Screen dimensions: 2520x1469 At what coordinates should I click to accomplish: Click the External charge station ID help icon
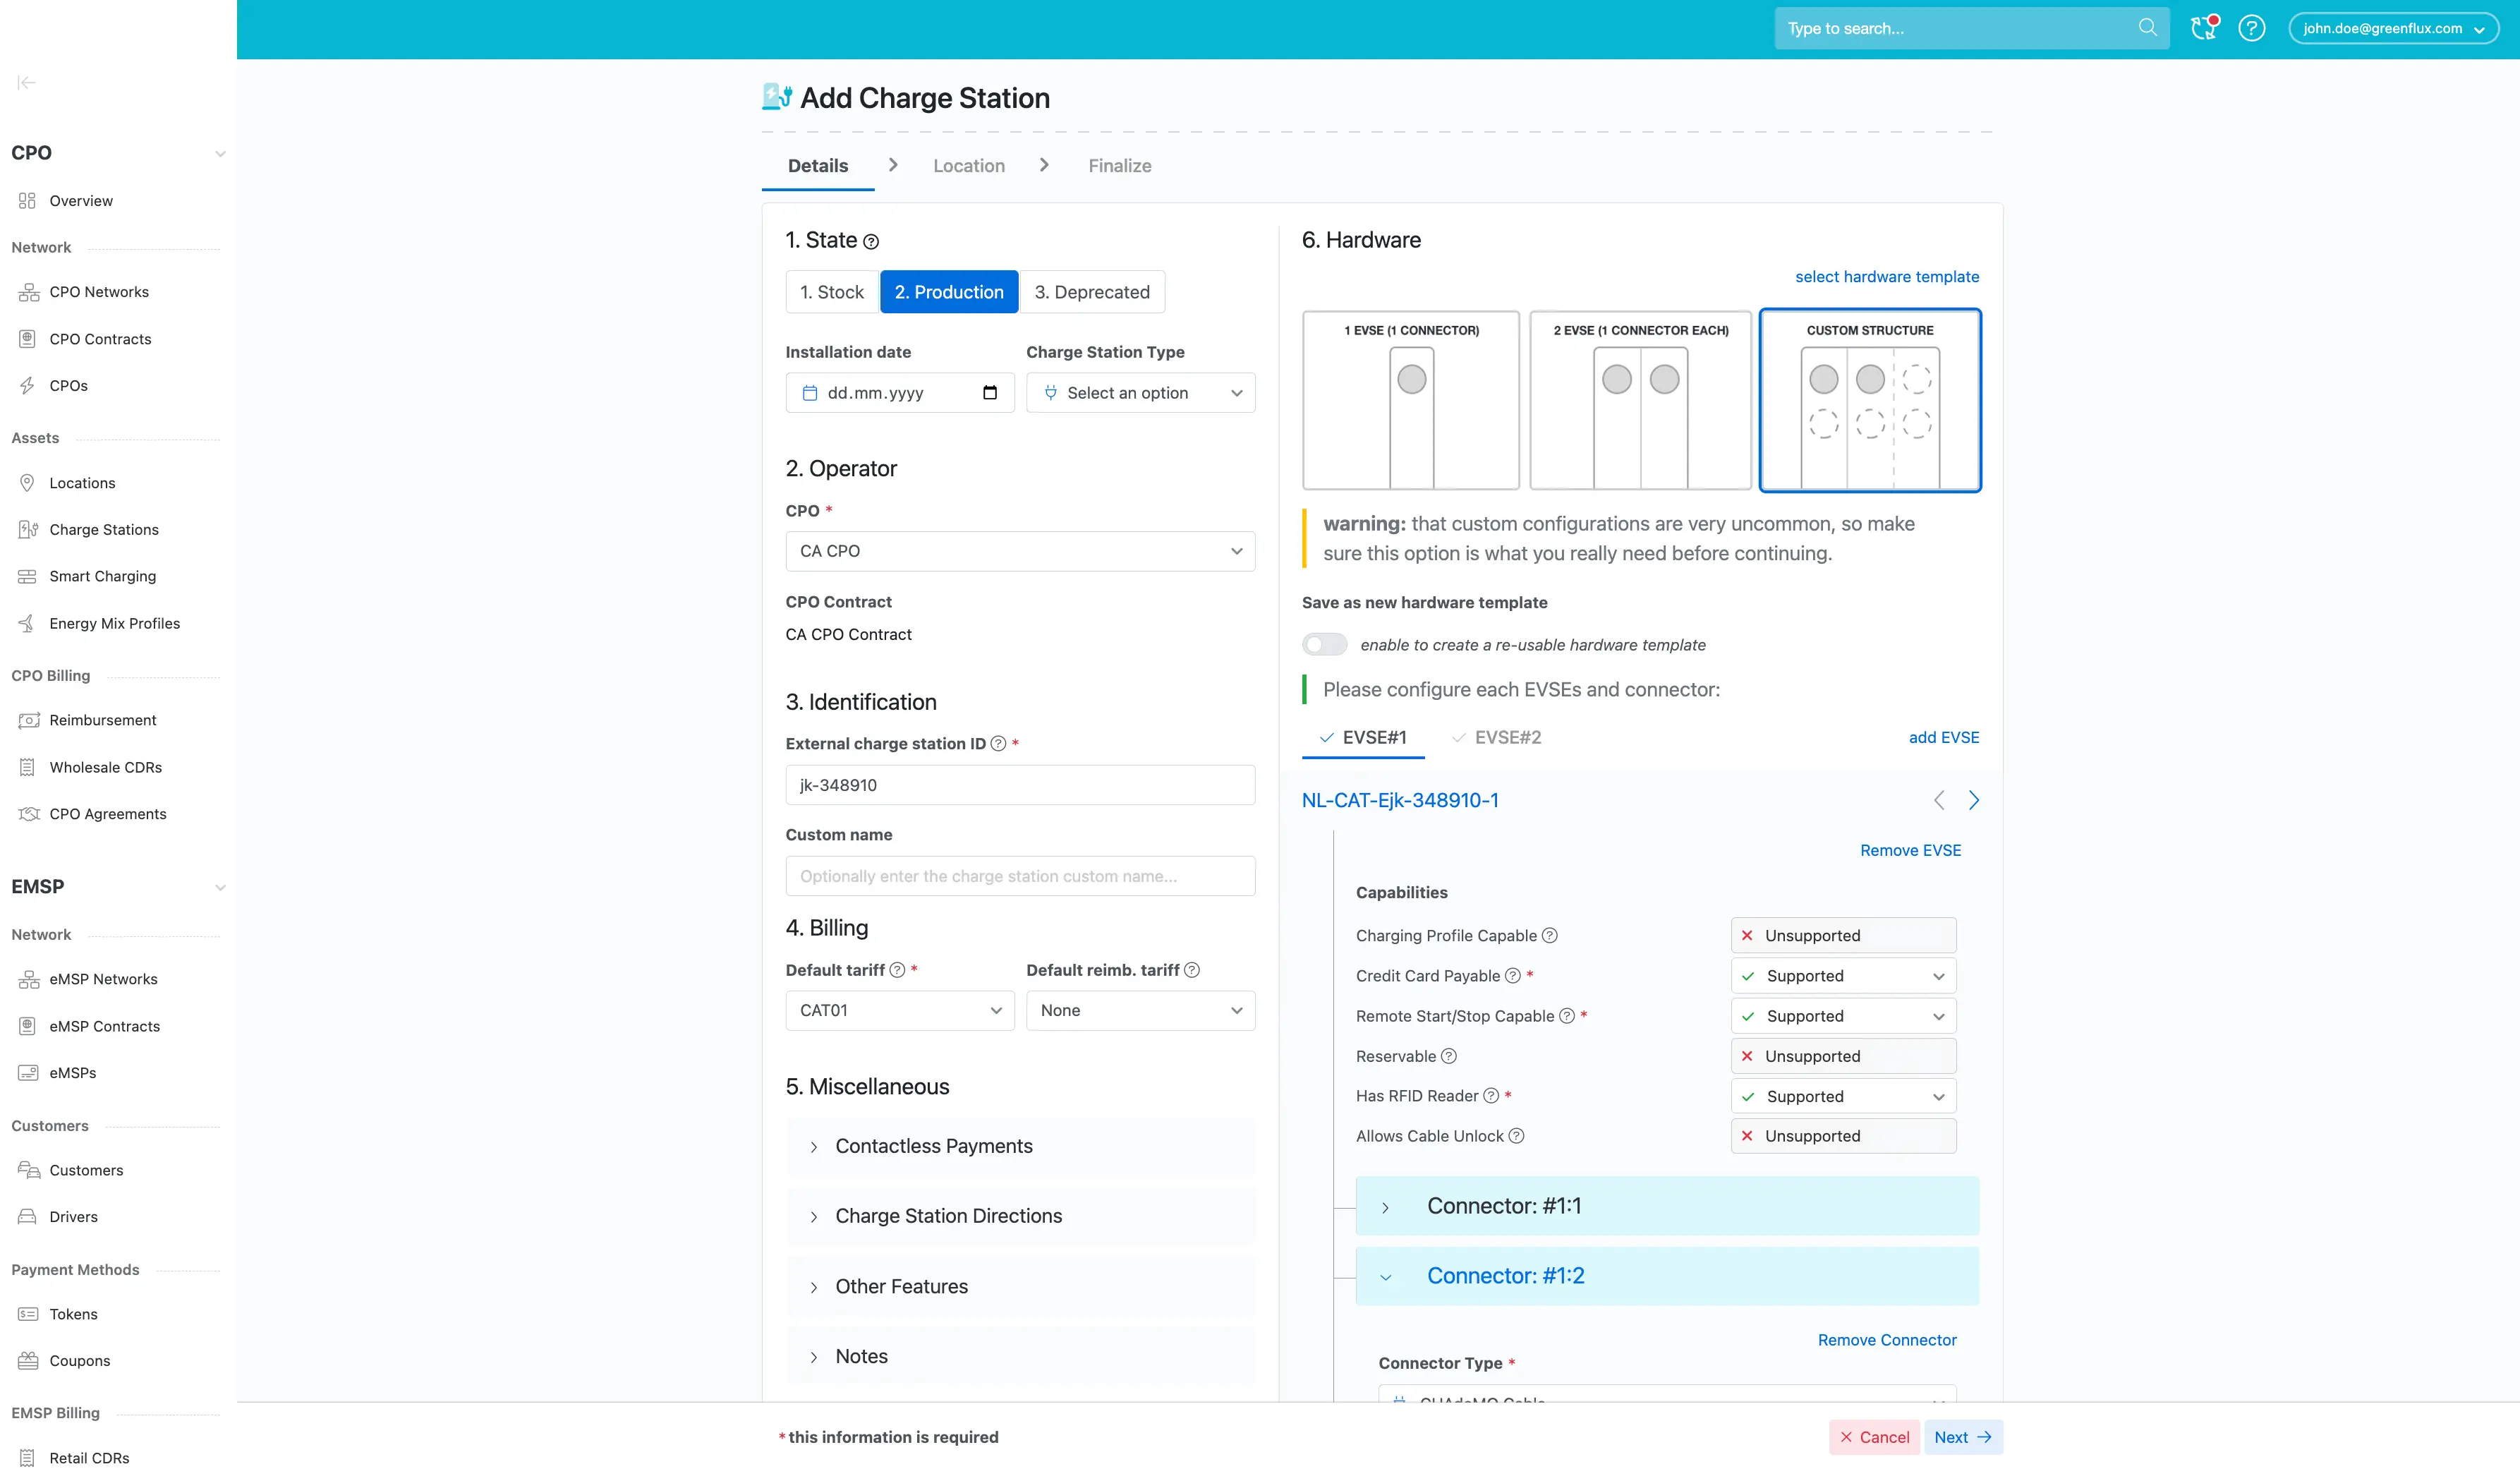pos(998,744)
